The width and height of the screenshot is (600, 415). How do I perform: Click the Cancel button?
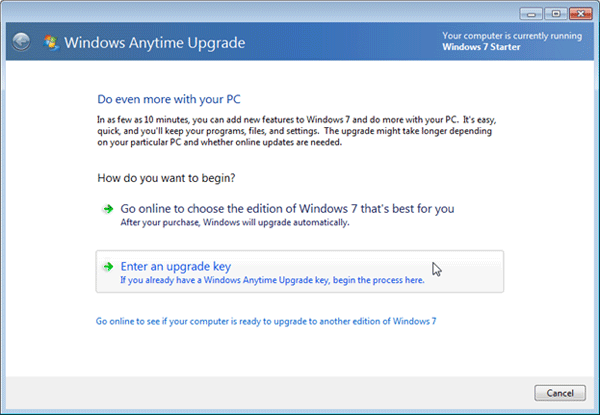[560, 393]
